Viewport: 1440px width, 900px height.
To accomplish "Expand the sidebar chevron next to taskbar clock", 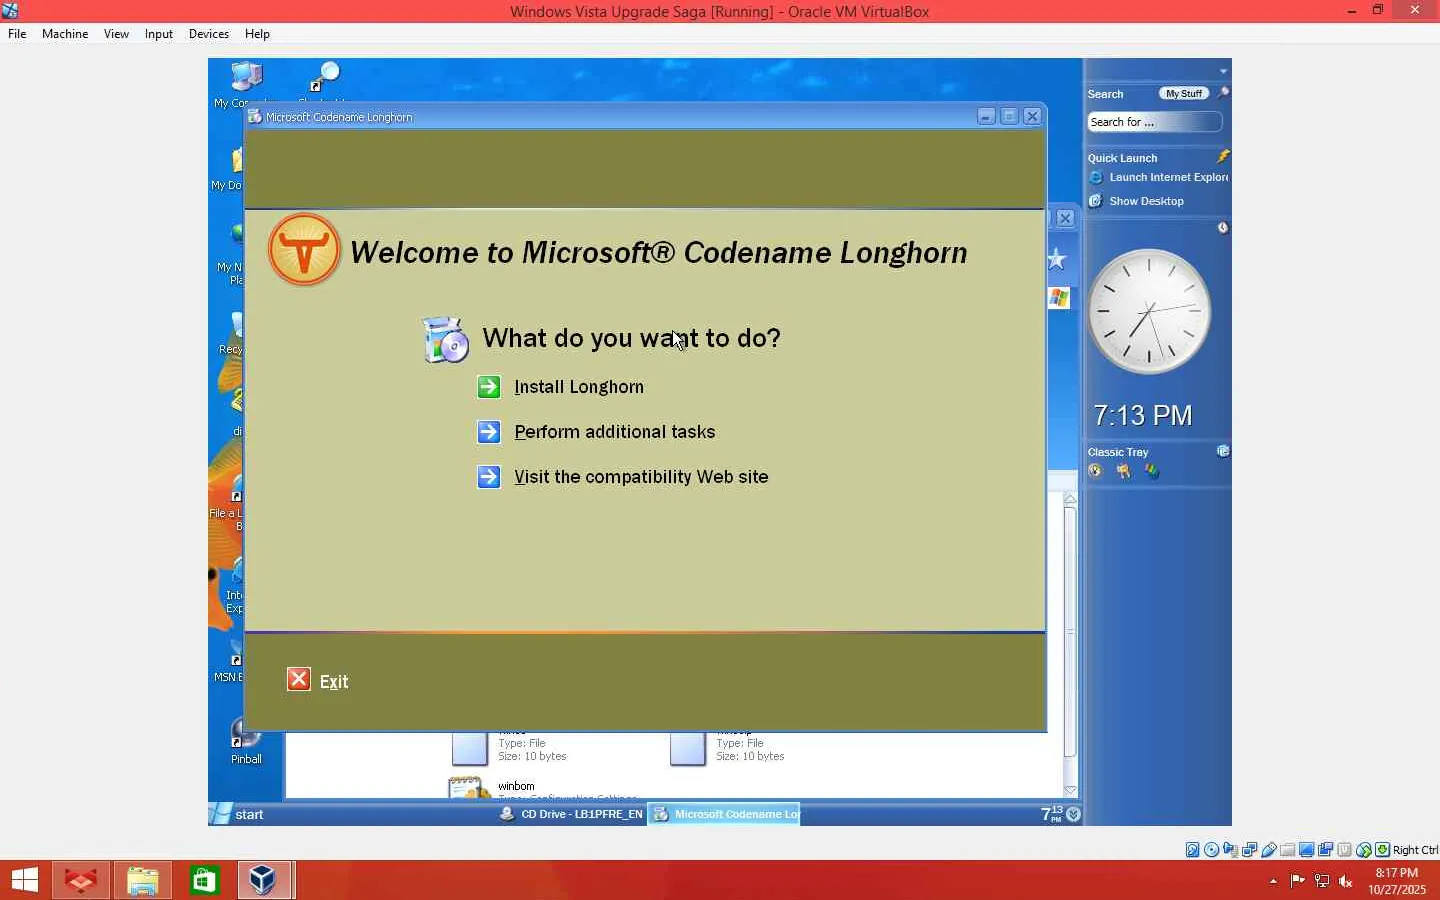I will [x=1074, y=814].
